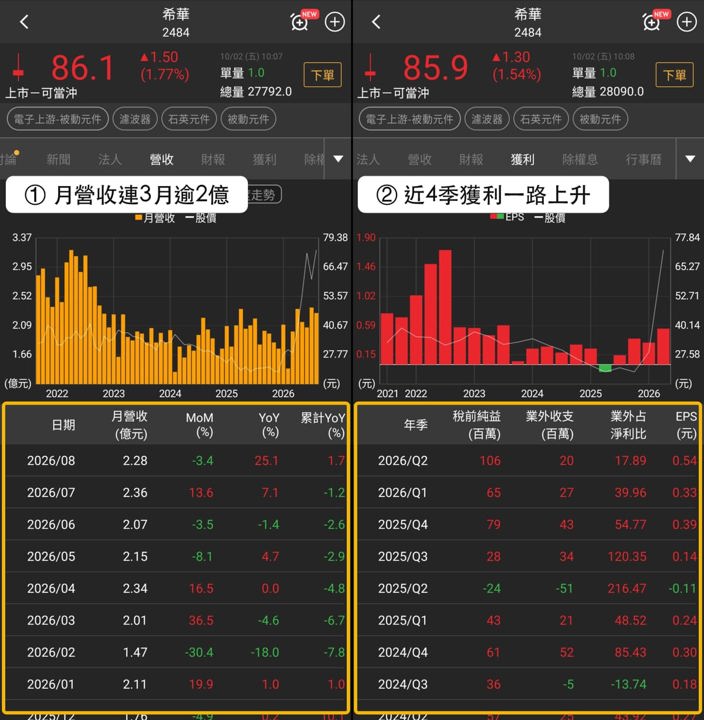
Task: Expand tab list dropdown in left panel
Action: coord(338,159)
